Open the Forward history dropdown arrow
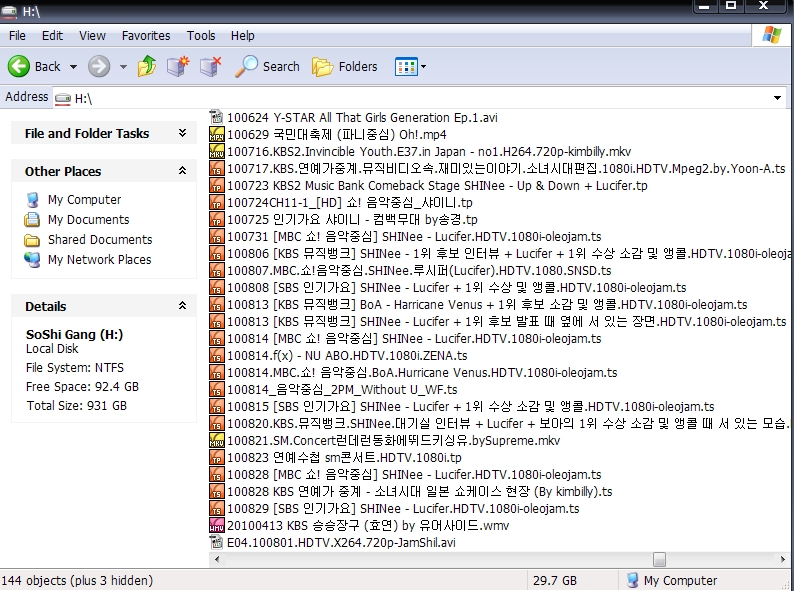794x591 pixels. (x=123, y=66)
